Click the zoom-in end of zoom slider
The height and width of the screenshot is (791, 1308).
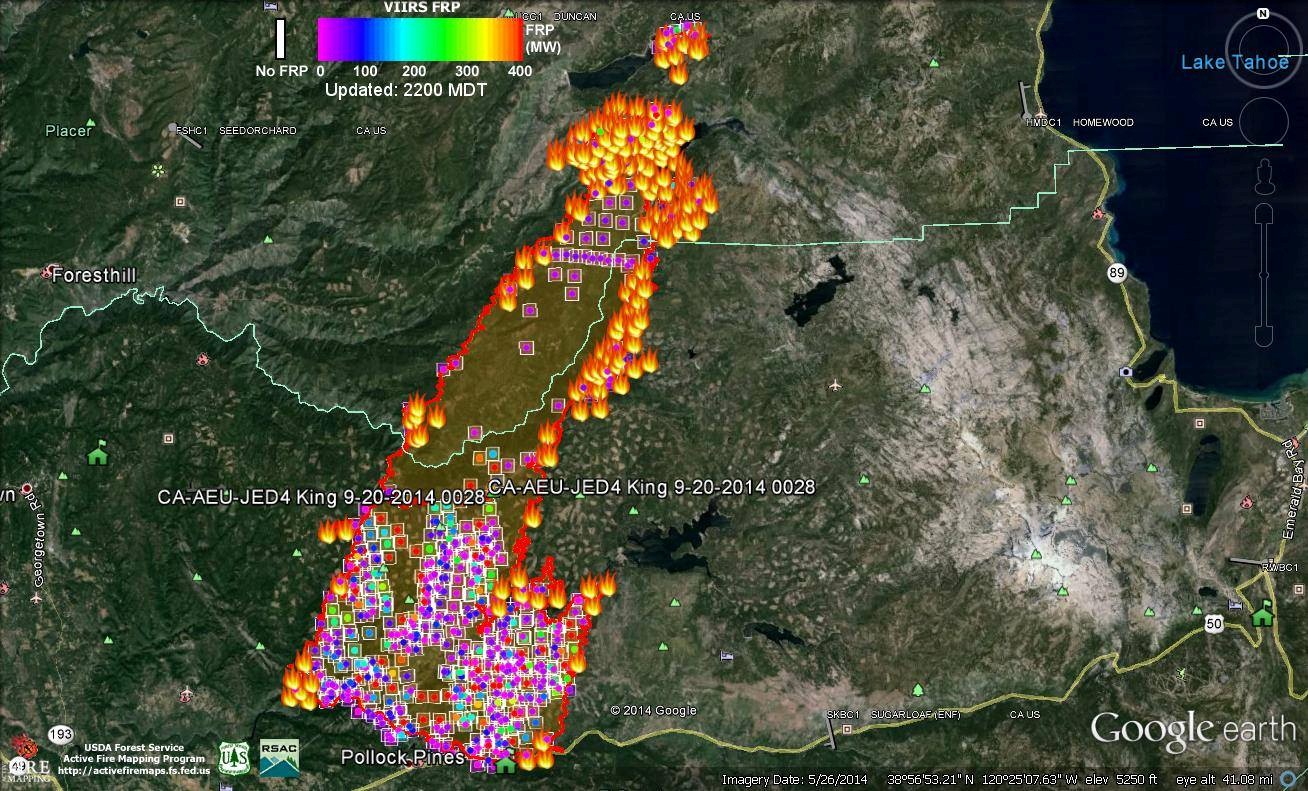1264,214
